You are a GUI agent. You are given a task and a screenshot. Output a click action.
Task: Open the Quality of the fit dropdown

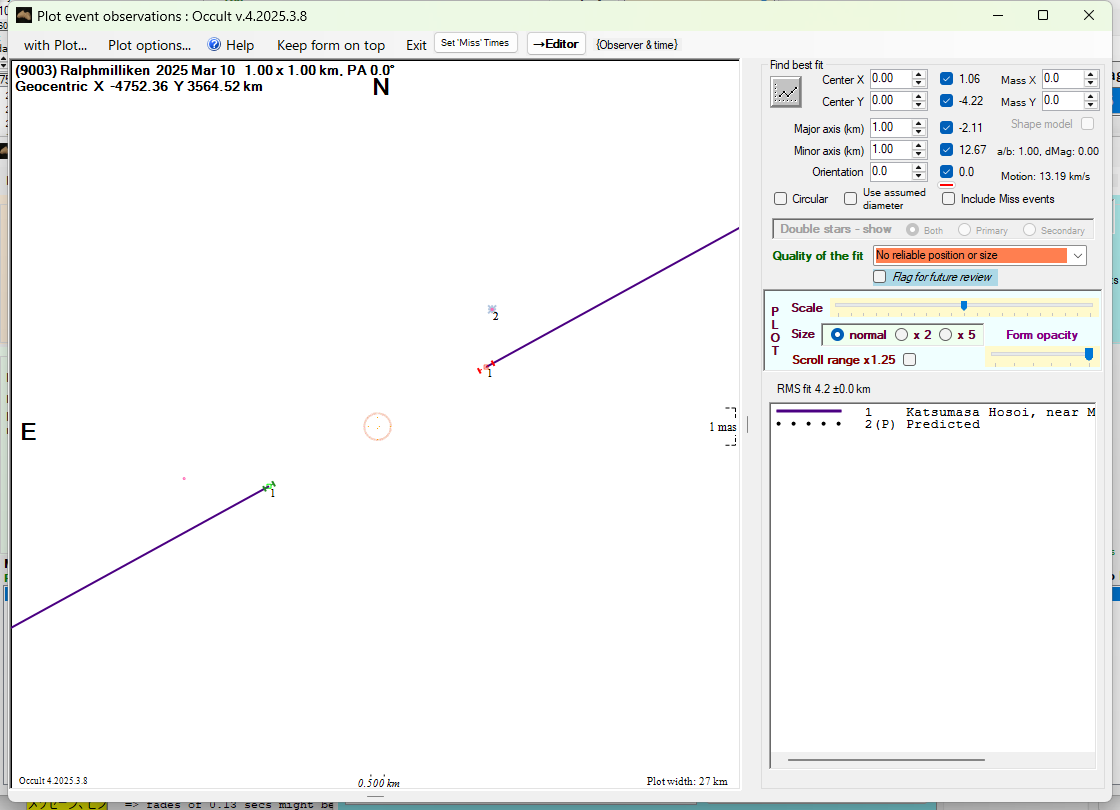pos(1077,256)
